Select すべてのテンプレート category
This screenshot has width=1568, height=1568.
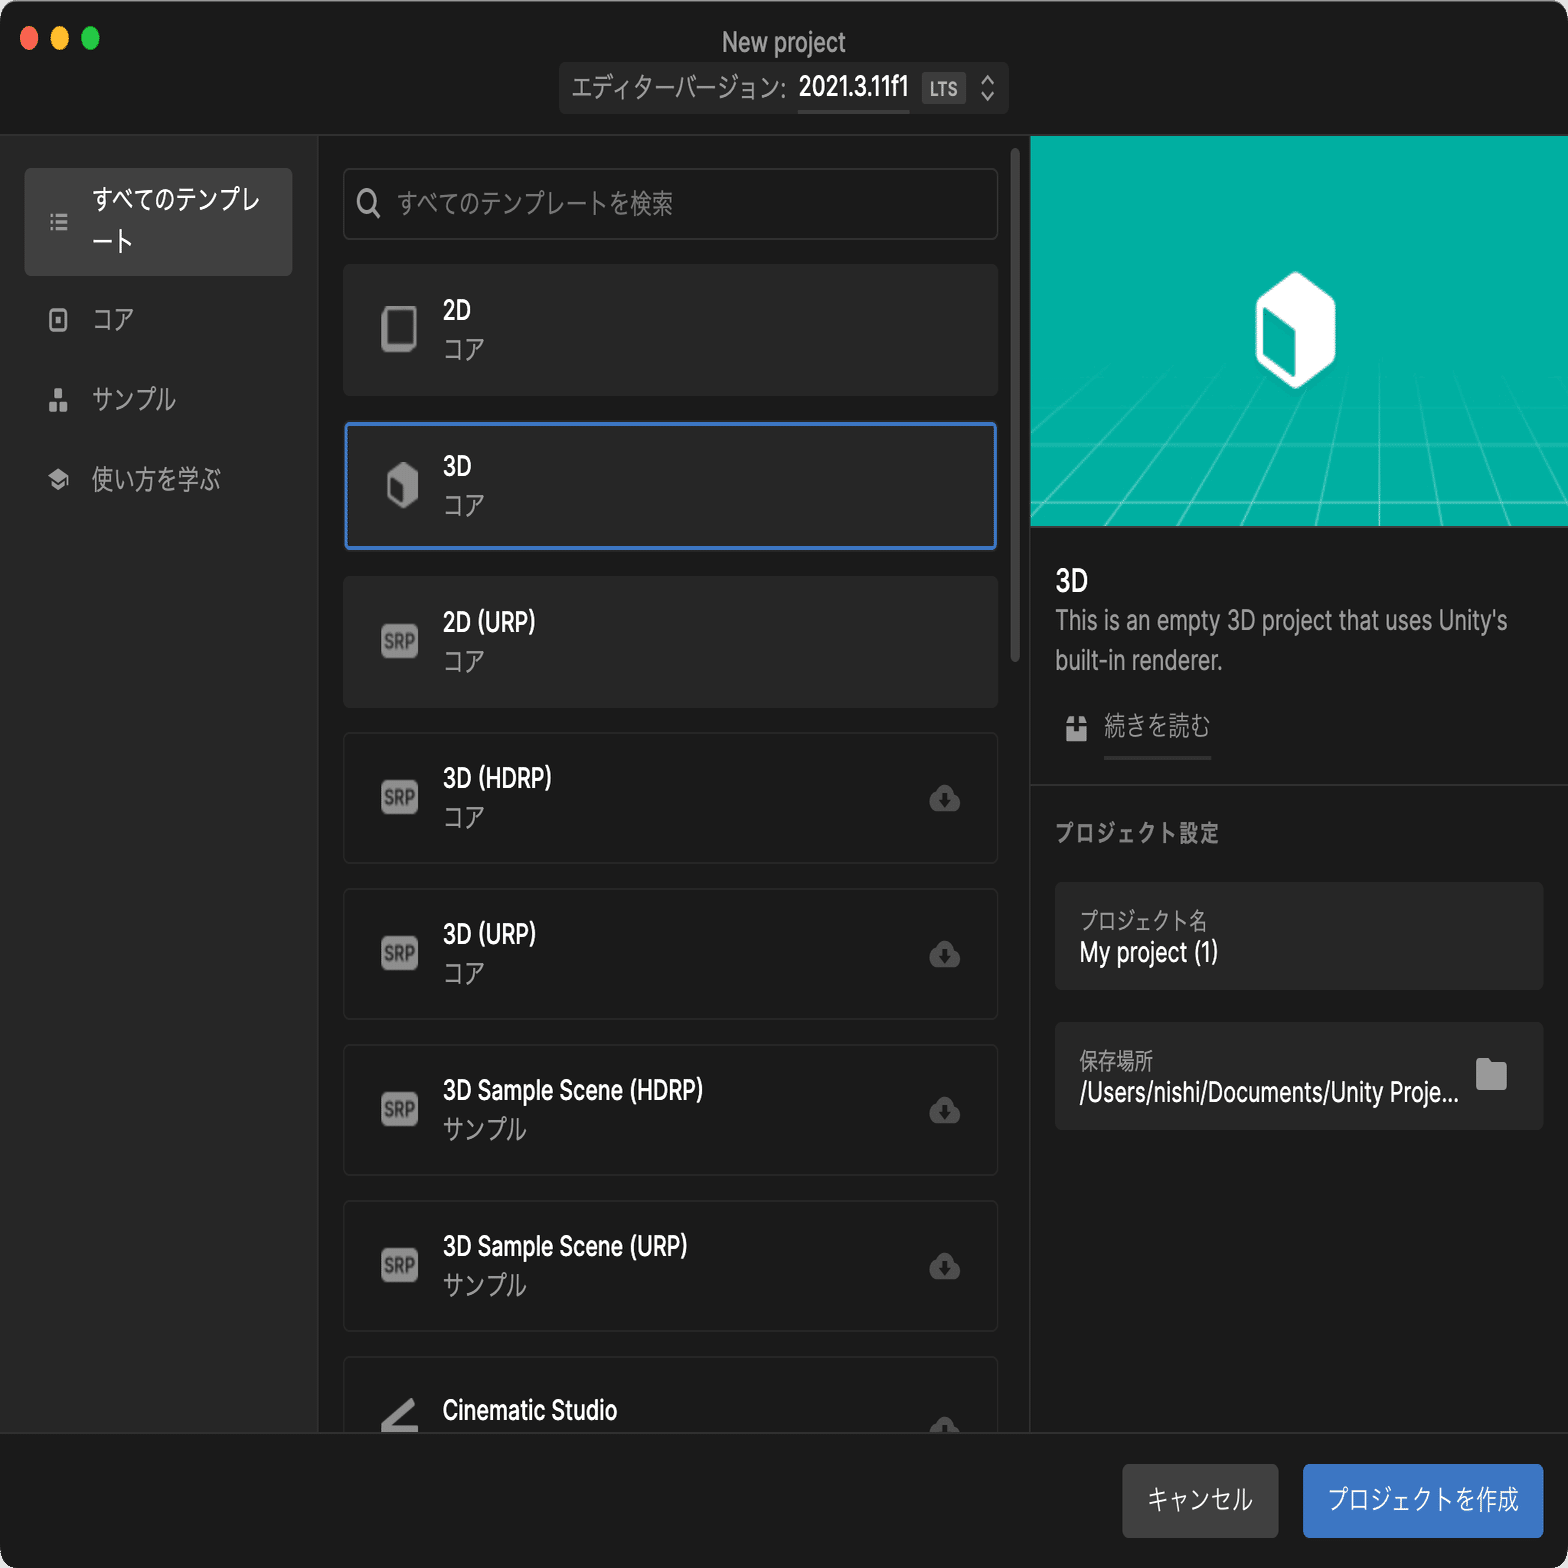coord(158,221)
